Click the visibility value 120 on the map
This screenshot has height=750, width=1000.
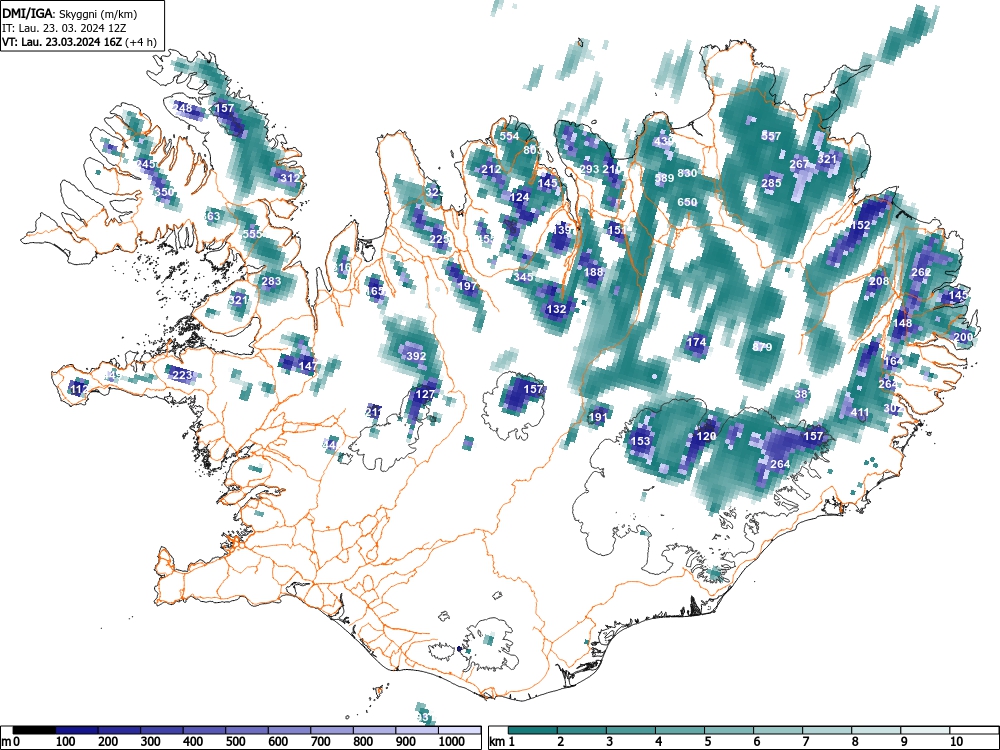pyautogui.click(x=706, y=436)
